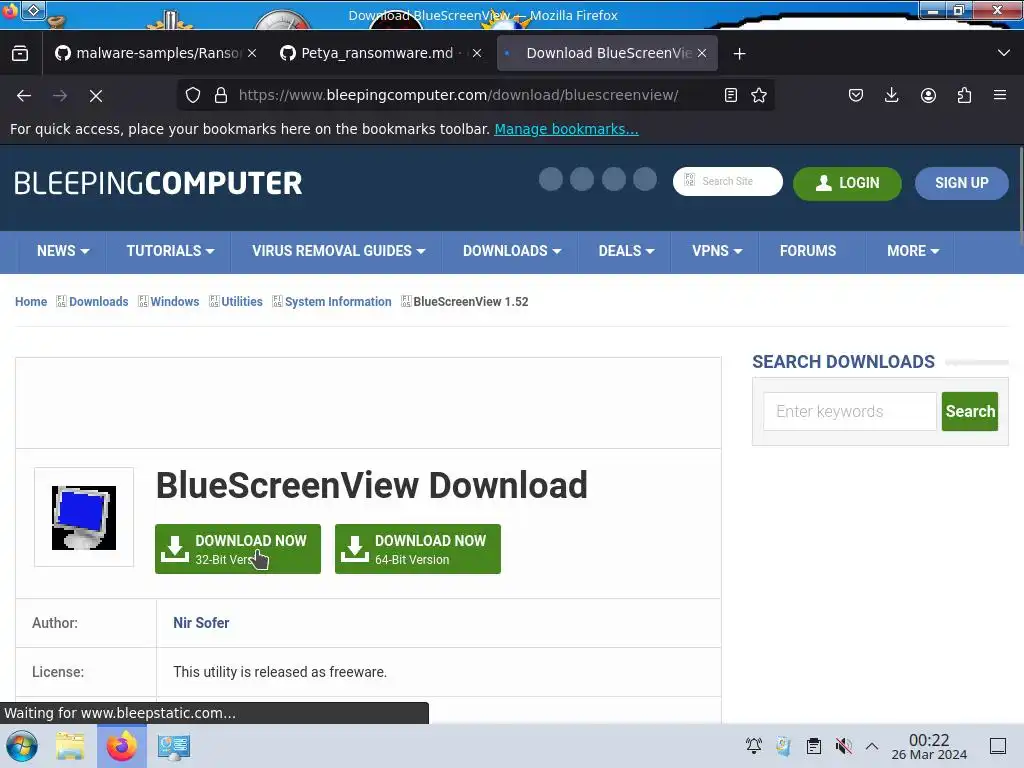This screenshot has width=1024, height=768.
Task: Open Firefox View icon in tab strip
Action: point(20,54)
